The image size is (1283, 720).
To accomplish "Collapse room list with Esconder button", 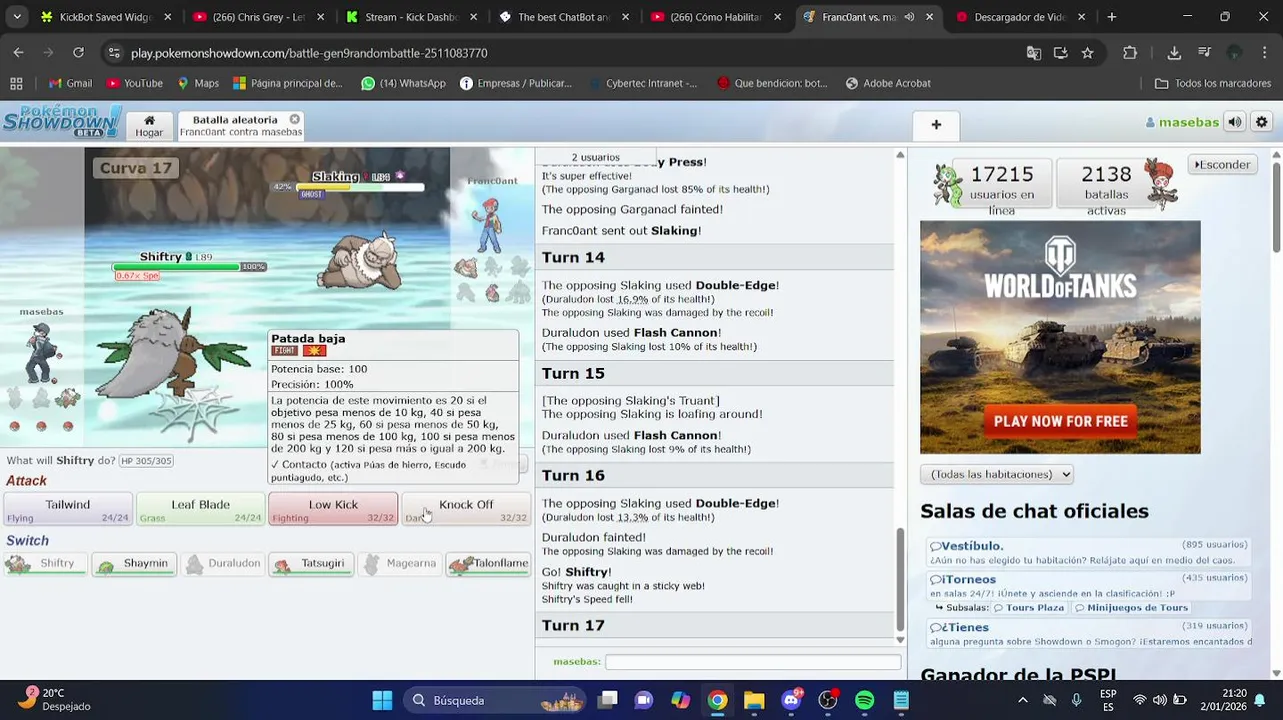I will (x=1222, y=164).
